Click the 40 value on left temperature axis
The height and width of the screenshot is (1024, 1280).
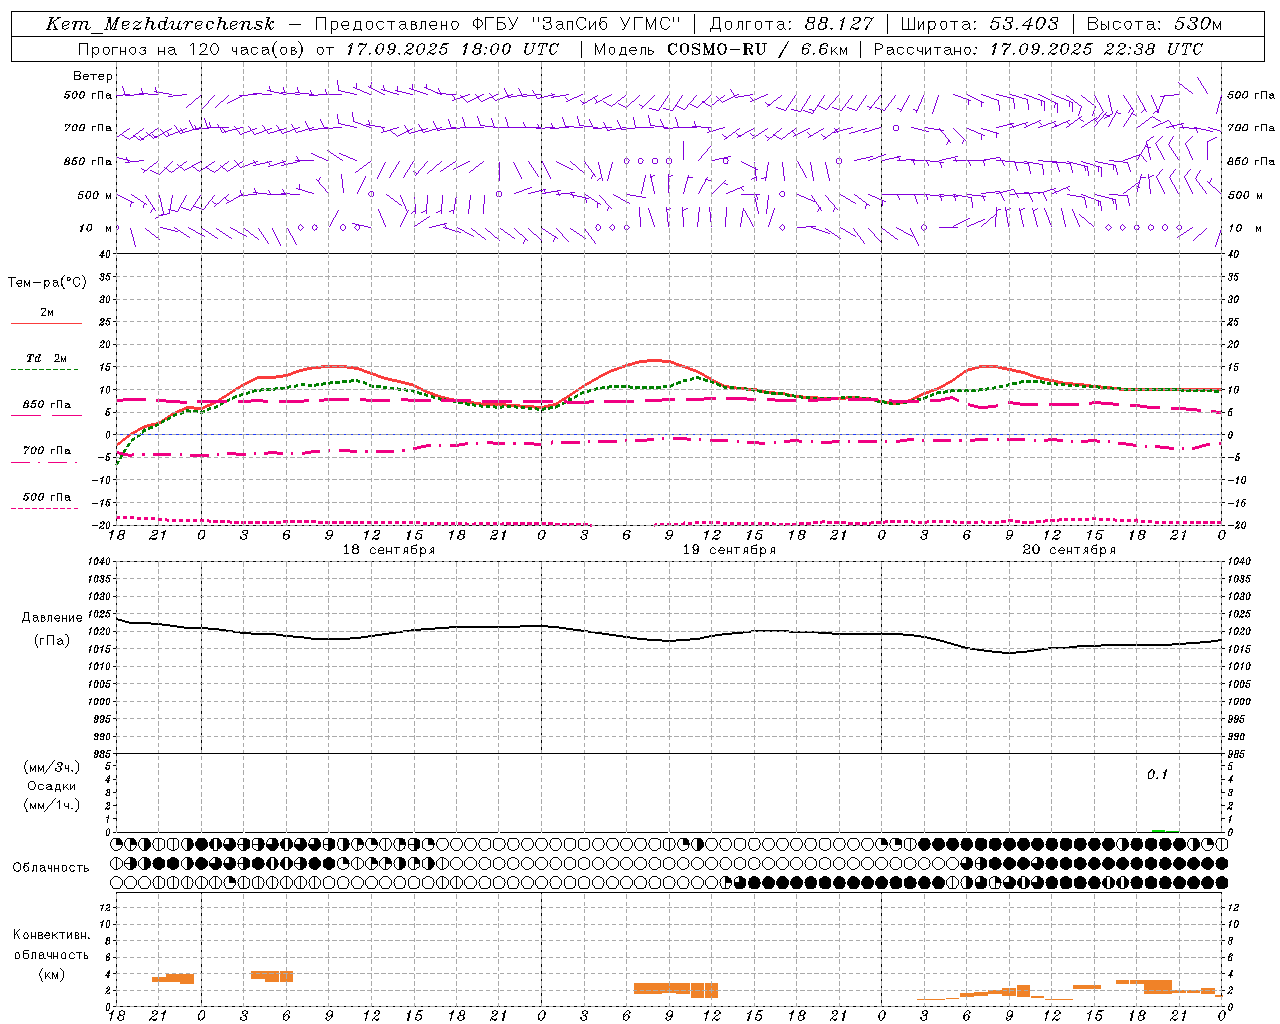tap(105, 254)
